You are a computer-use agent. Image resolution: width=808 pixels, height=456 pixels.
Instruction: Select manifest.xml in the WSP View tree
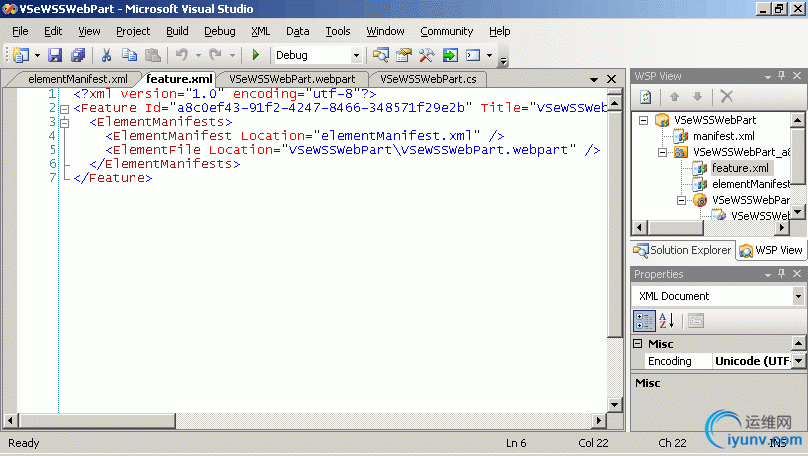click(x=723, y=136)
